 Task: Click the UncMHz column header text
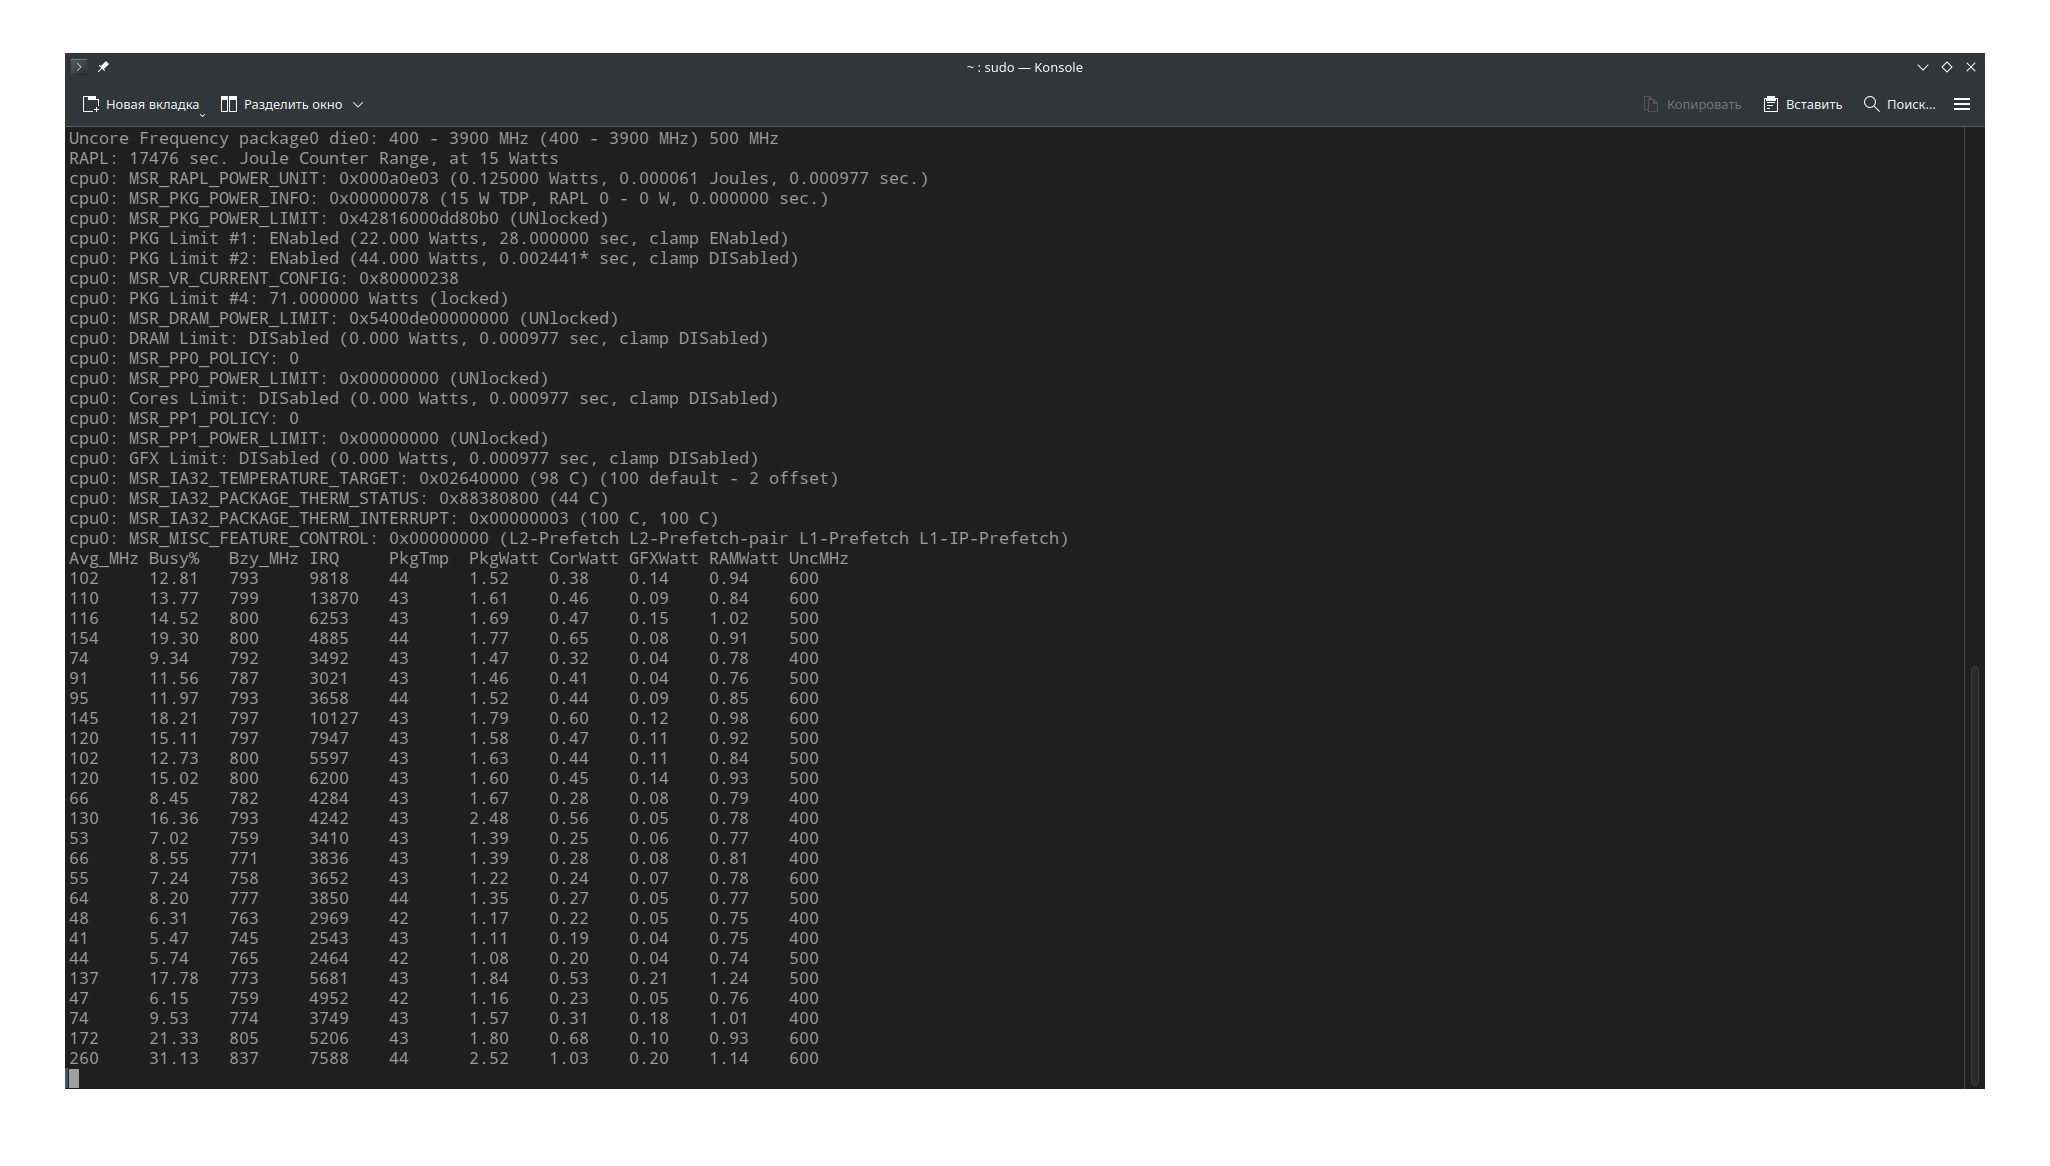[x=818, y=558]
